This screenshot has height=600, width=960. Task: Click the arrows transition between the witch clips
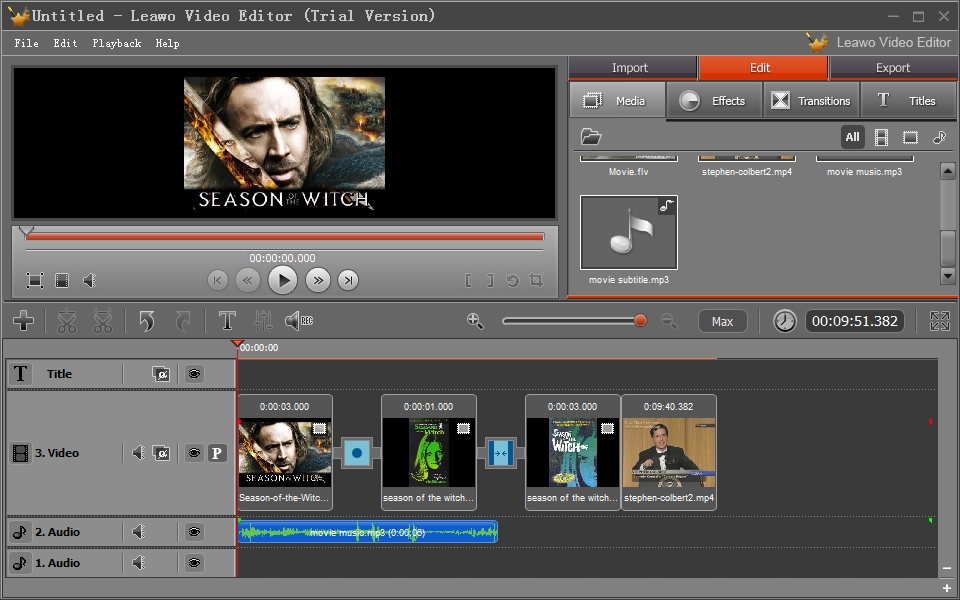click(x=501, y=454)
